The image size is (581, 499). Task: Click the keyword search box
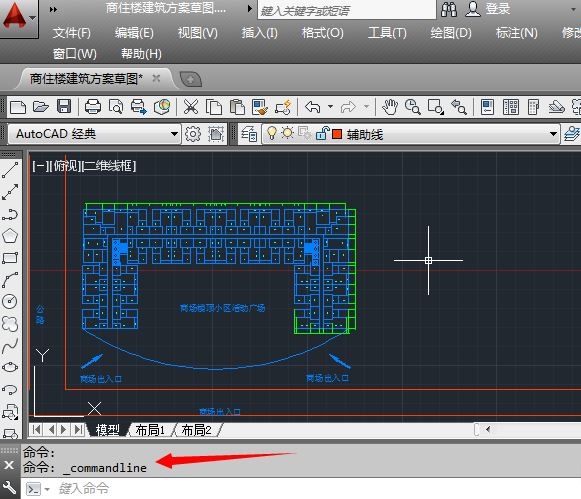(x=347, y=10)
